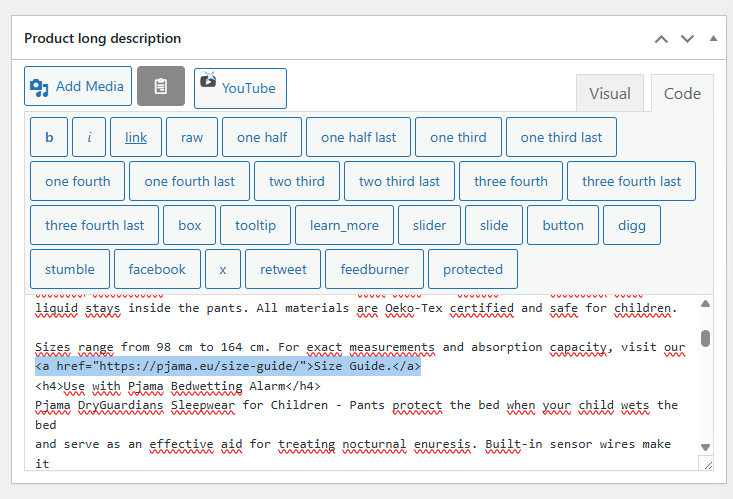Screen dimensions: 733x499
Task: Insert the retweet shortcode
Action: click(x=283, y=269)
